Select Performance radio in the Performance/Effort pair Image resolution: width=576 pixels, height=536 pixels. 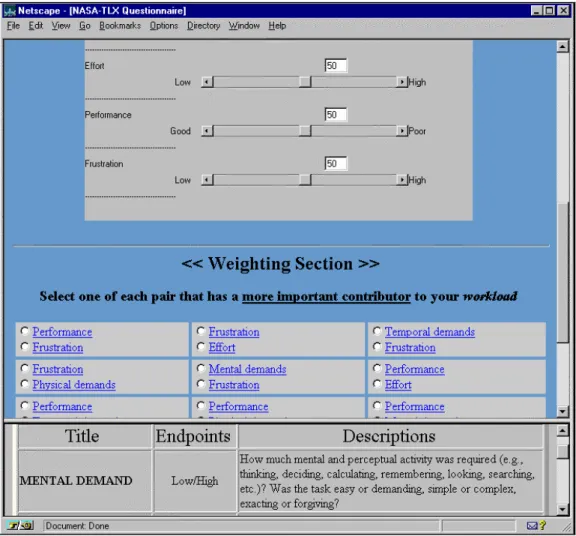click(x=377, y=368)
